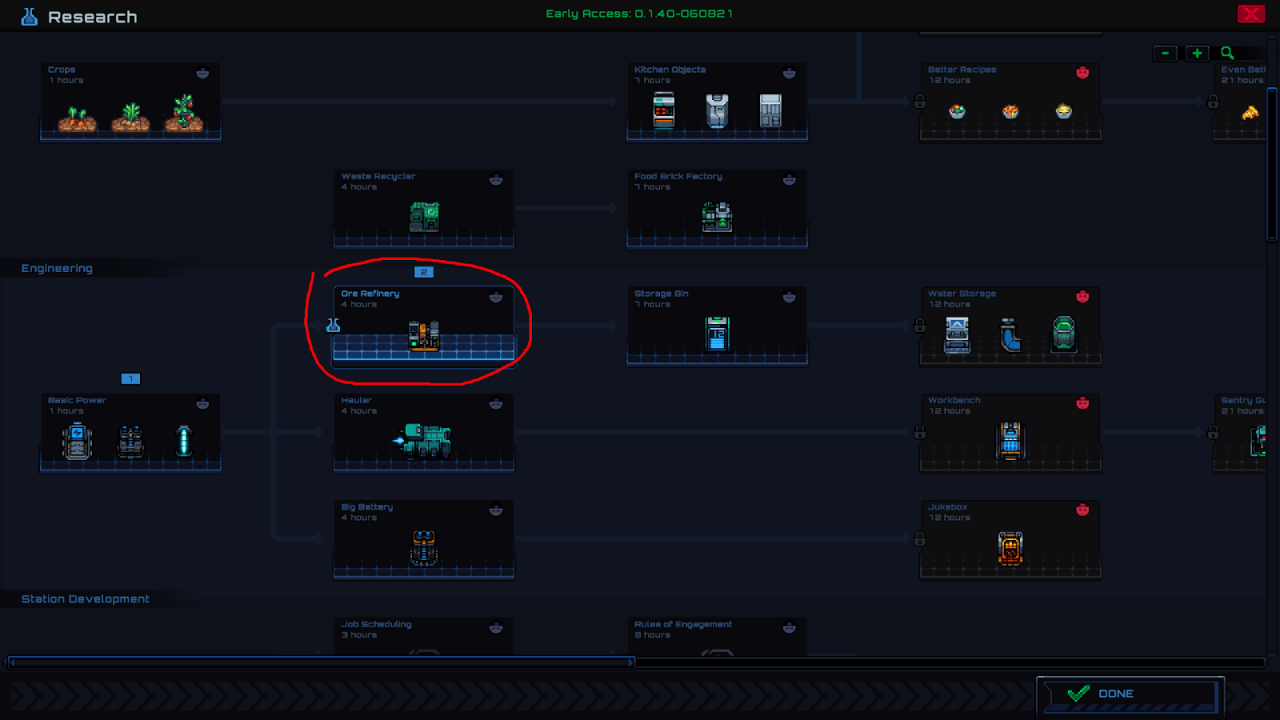Click the lock icon beside Water Storage
Image resolution: width=1280 pixels, height=720 pixels.
pyautogui.click(x=919, y=325)
